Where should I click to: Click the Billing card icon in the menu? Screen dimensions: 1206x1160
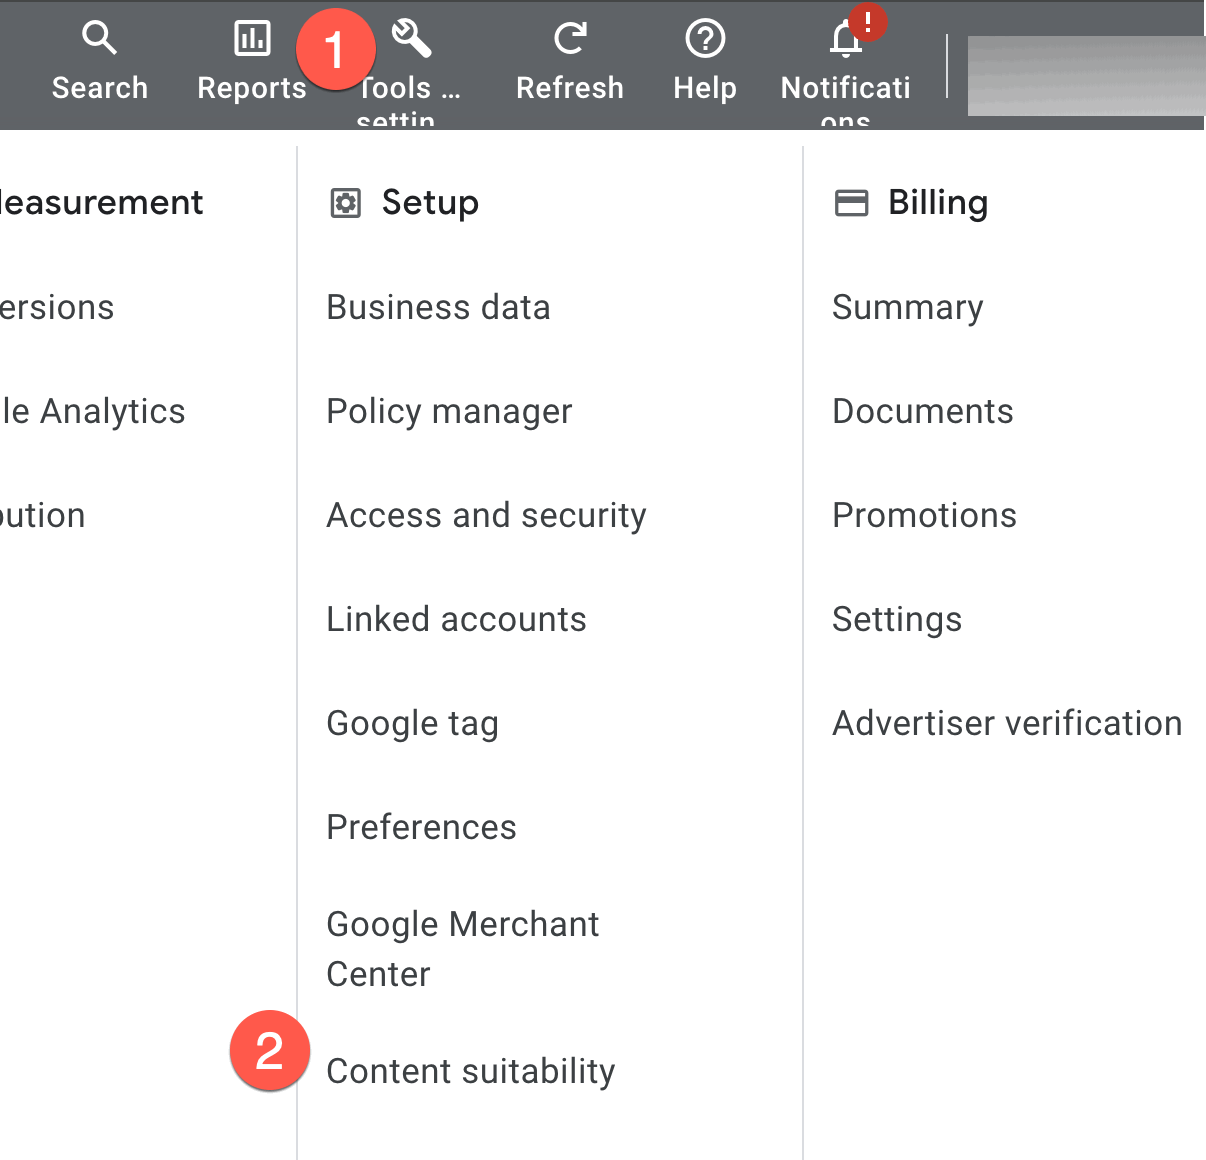click(851, 202)
